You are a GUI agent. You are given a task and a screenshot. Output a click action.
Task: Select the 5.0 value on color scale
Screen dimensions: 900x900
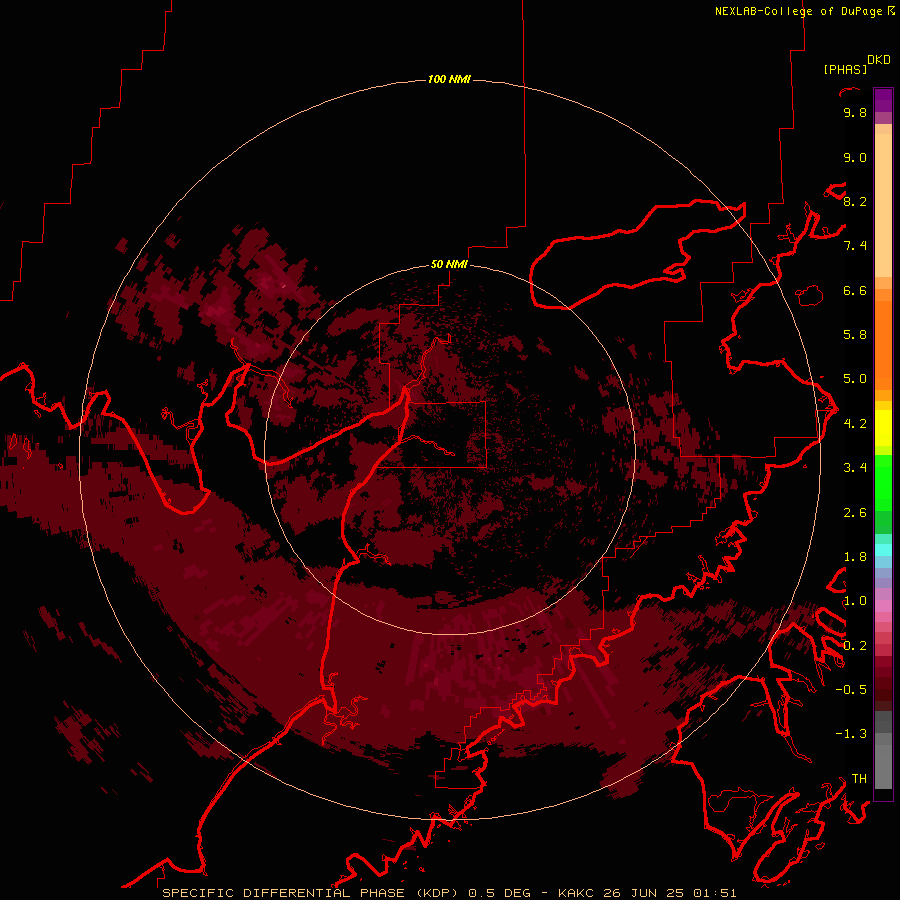[855, 379]
